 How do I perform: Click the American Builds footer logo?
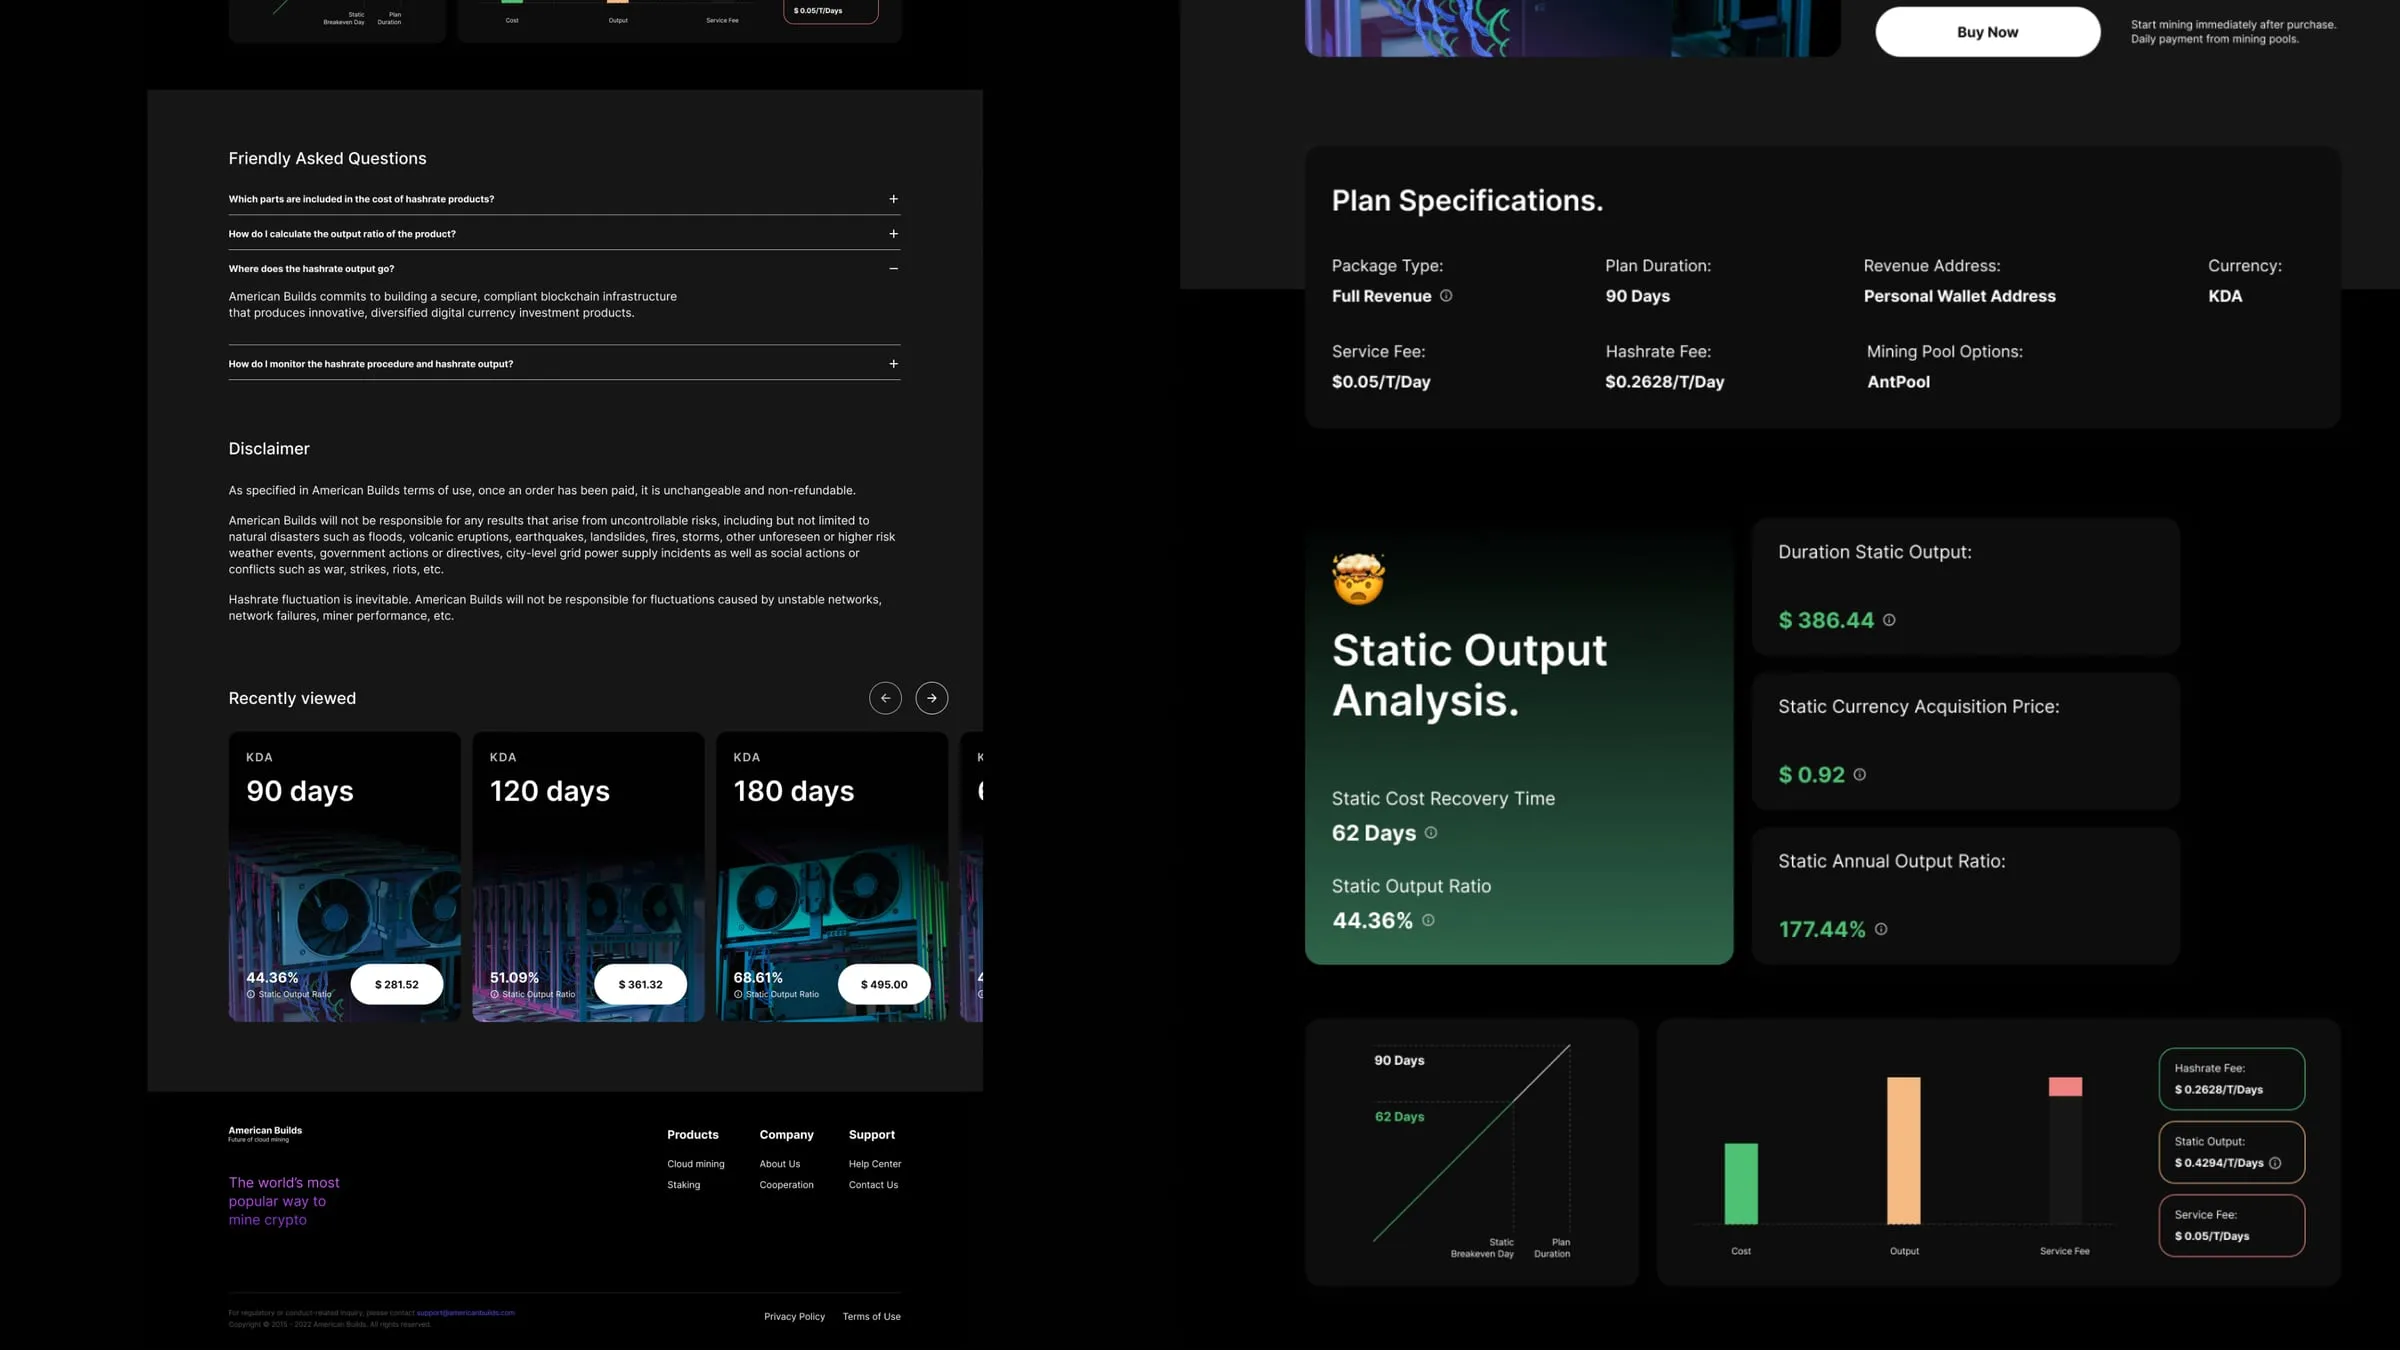coord(265,1134)
